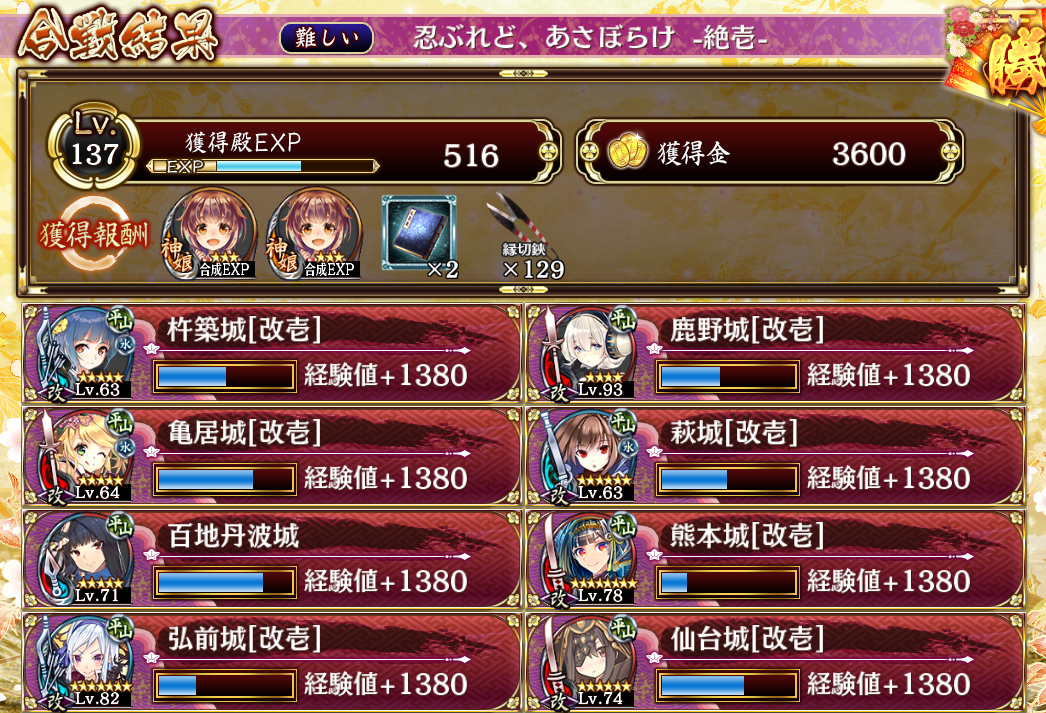The width and height of the screenshot is (1046, 713).
Task: Click the 熊本城[改壱] character portrait
Action: pyautogui.click(x=588, y=559)
